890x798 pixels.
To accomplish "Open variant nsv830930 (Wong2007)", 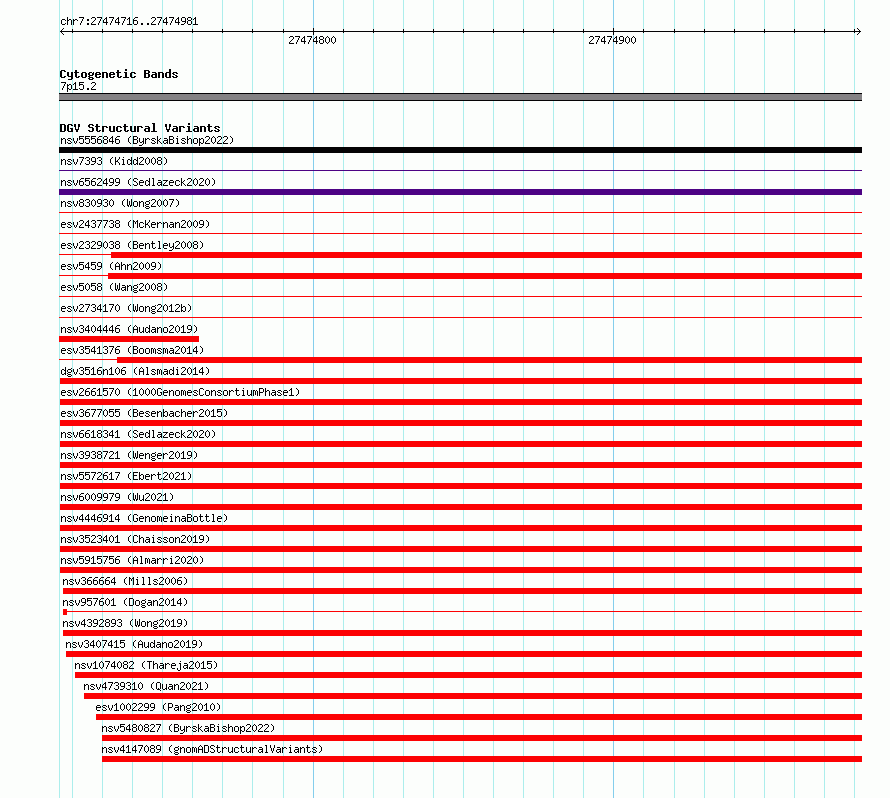I will pyautogui.click(x=120, y=203).
